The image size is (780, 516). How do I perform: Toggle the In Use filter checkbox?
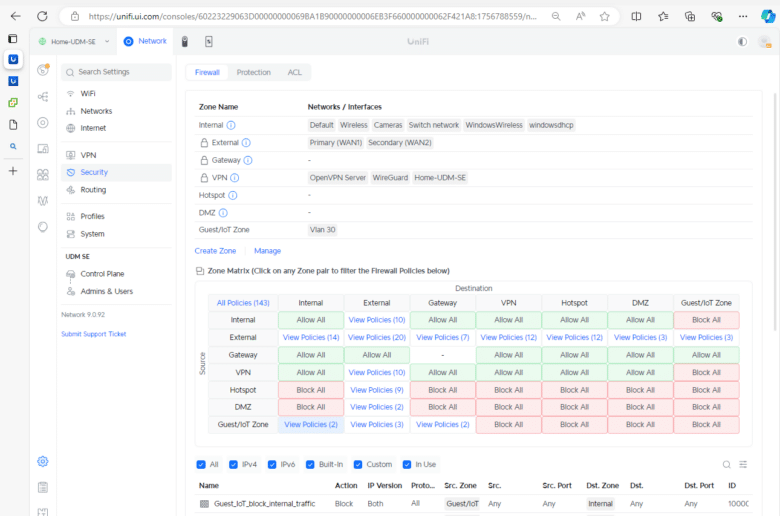(x=407, y=464)
